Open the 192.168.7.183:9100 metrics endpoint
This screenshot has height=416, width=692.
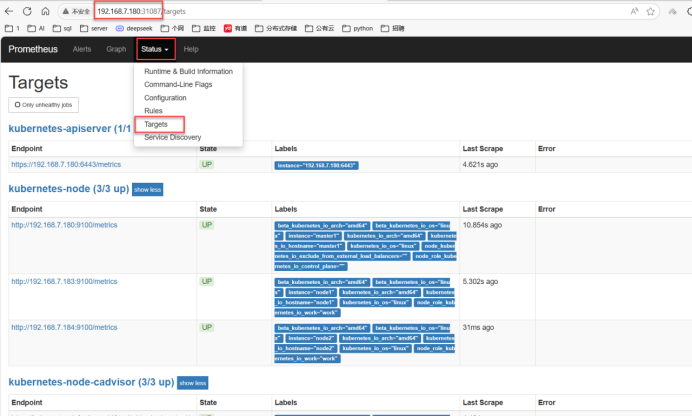tap(64, 281)
